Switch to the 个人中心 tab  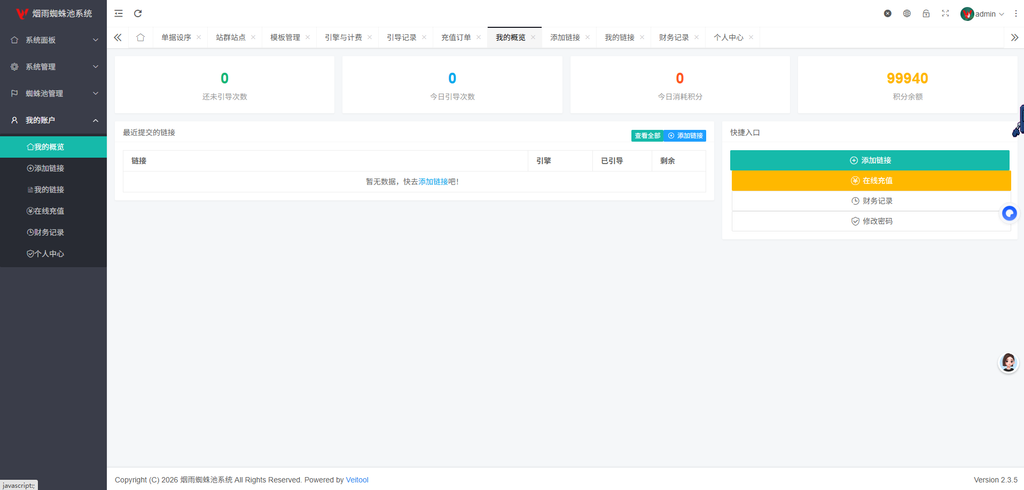click(728, 37)
